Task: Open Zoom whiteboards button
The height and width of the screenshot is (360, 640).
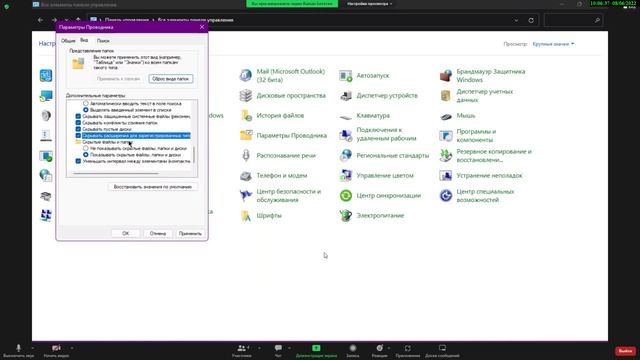Action: pos(442,350)
